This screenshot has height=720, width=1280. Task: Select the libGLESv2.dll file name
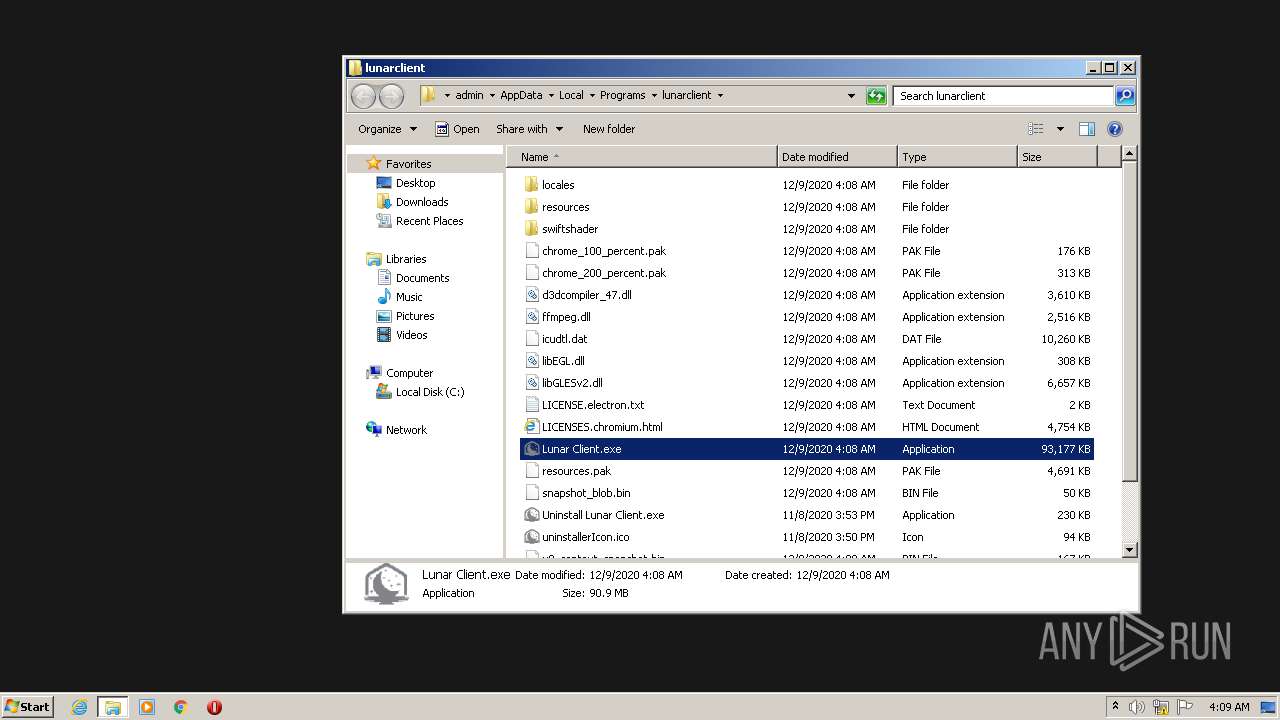pos(572,383)
